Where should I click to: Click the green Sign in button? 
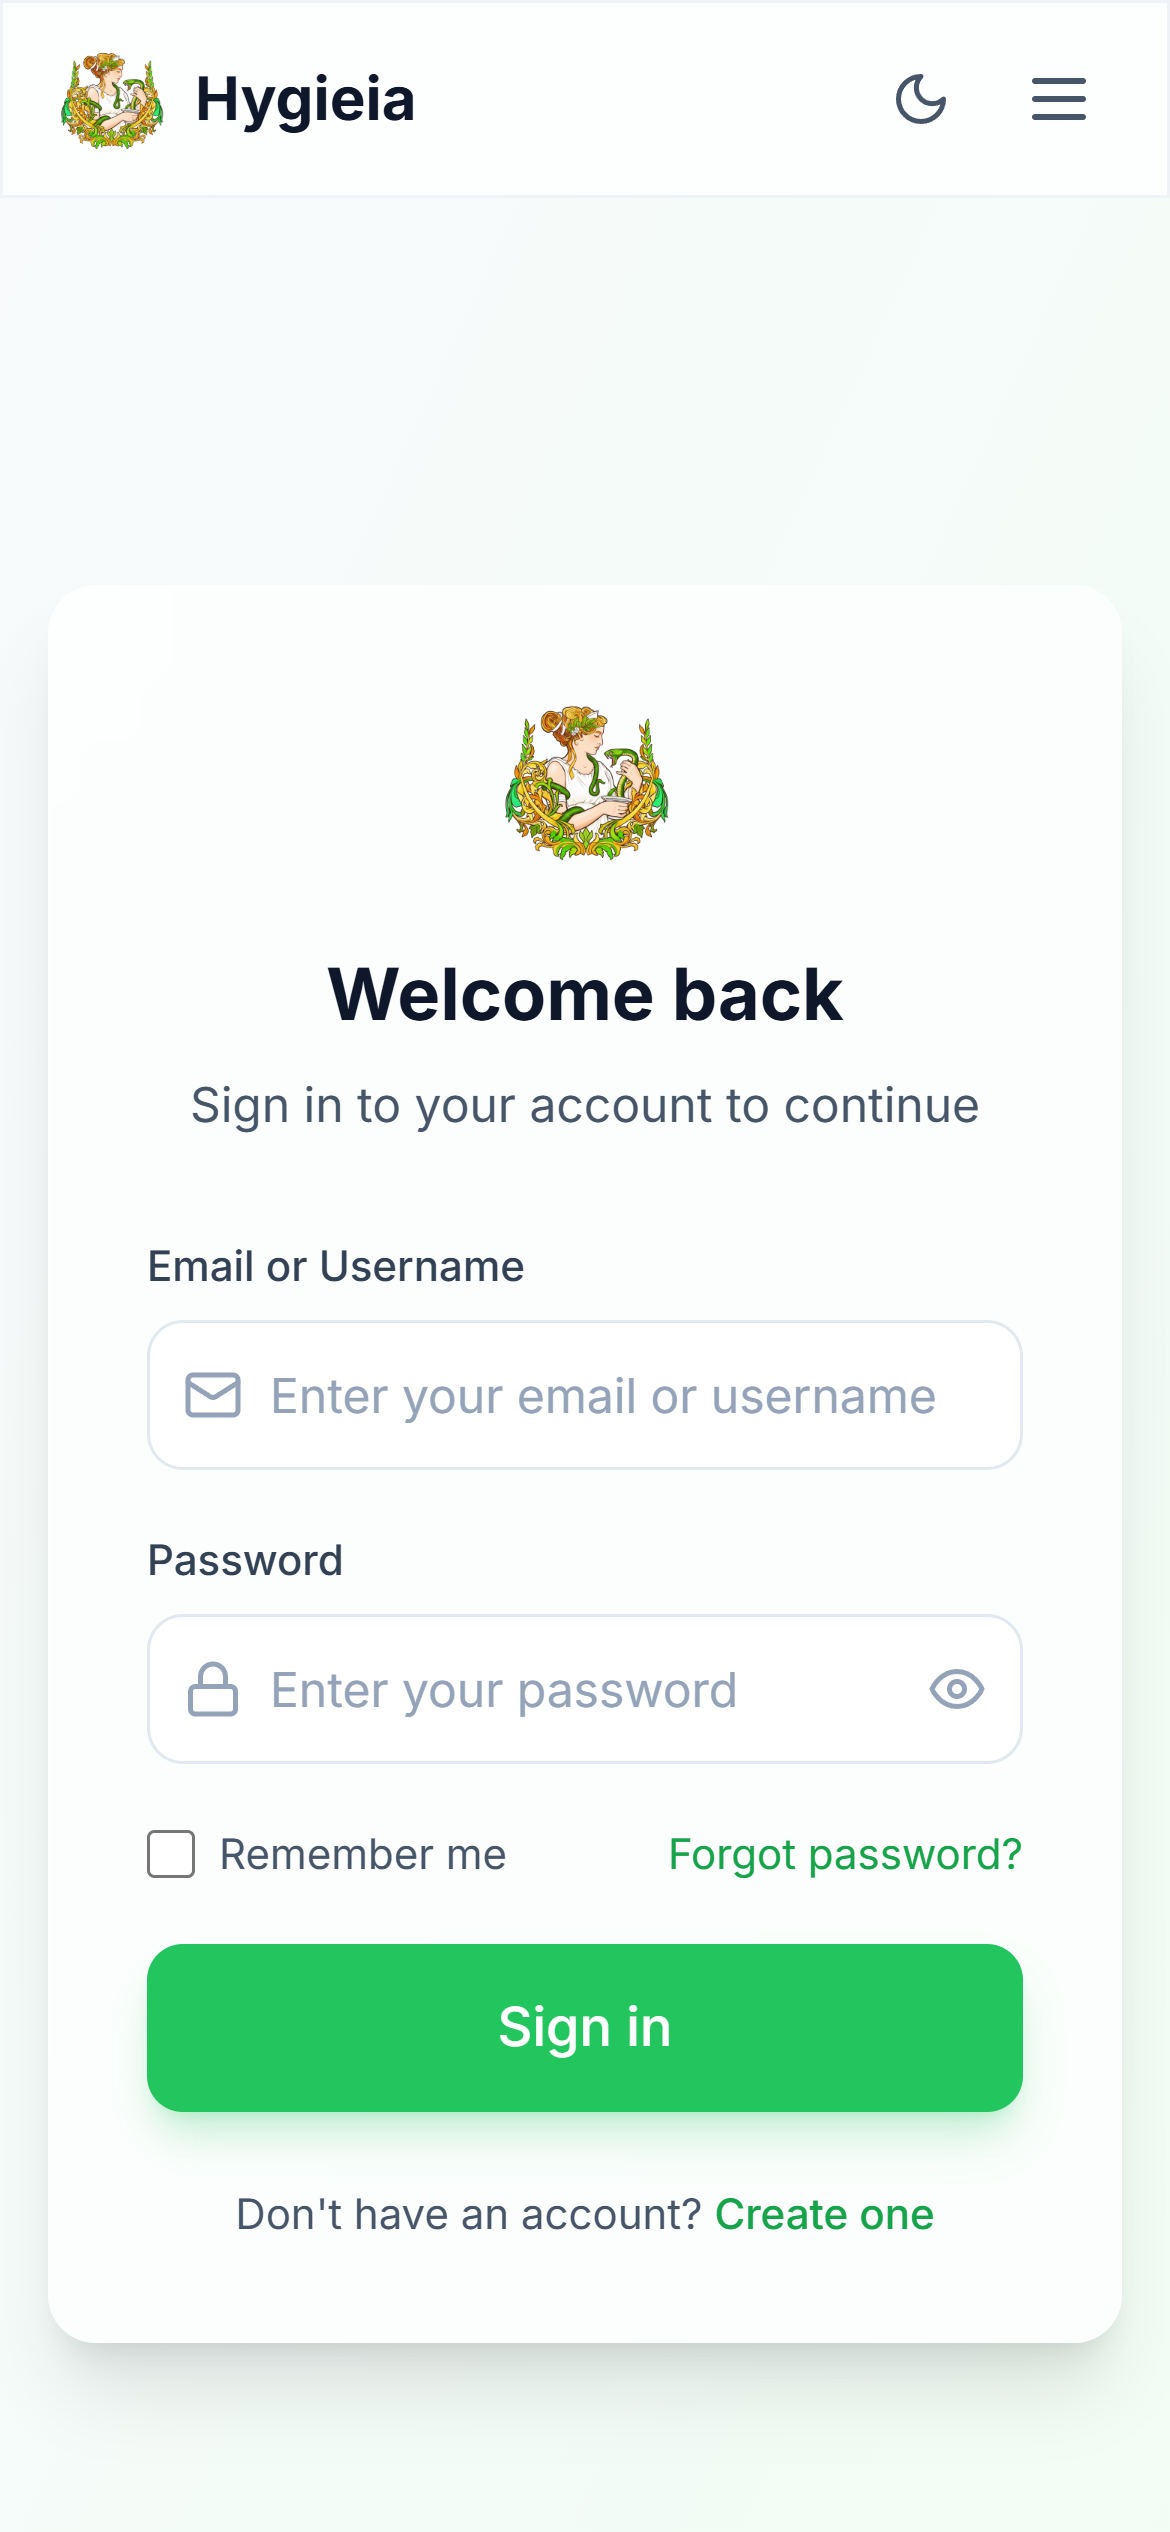point(585,2028)
